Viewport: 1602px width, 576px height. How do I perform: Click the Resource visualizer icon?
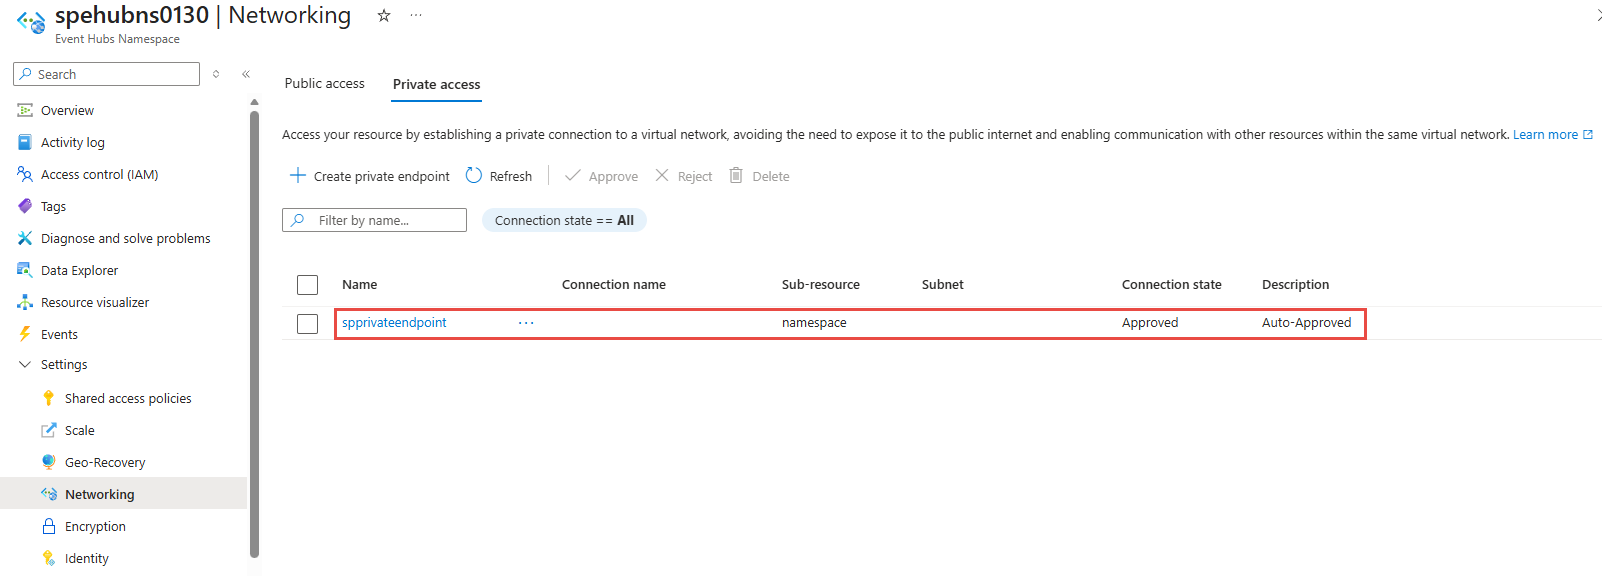point(25,302)
